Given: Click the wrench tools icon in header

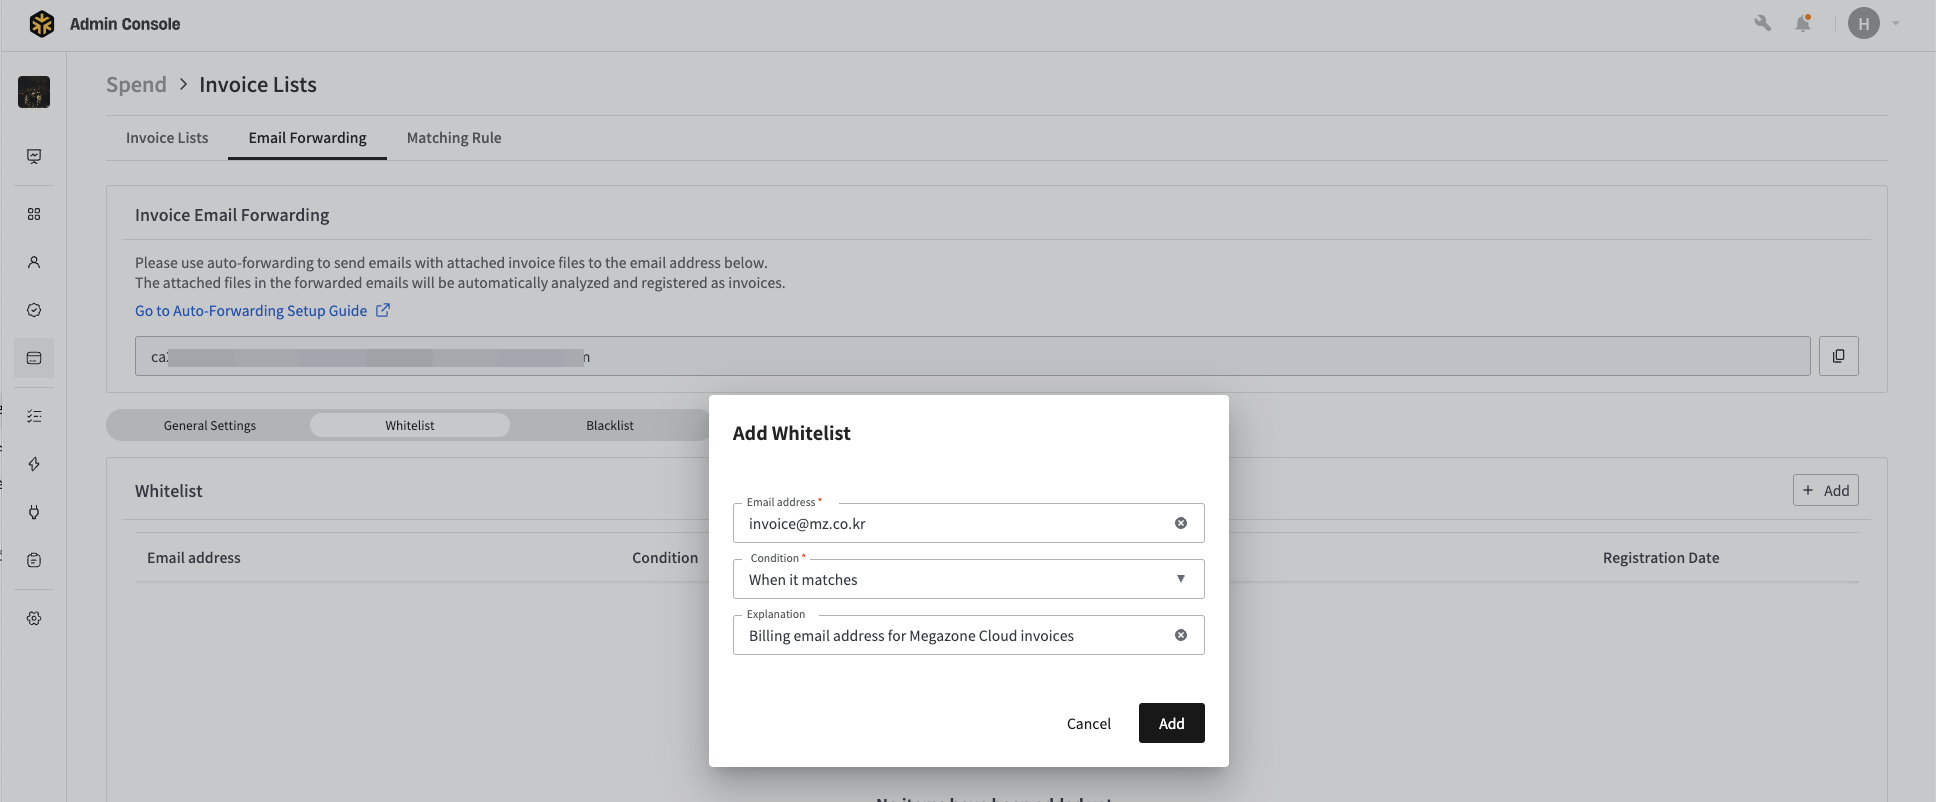Looking at the screenshot, I should point(1762,23).
